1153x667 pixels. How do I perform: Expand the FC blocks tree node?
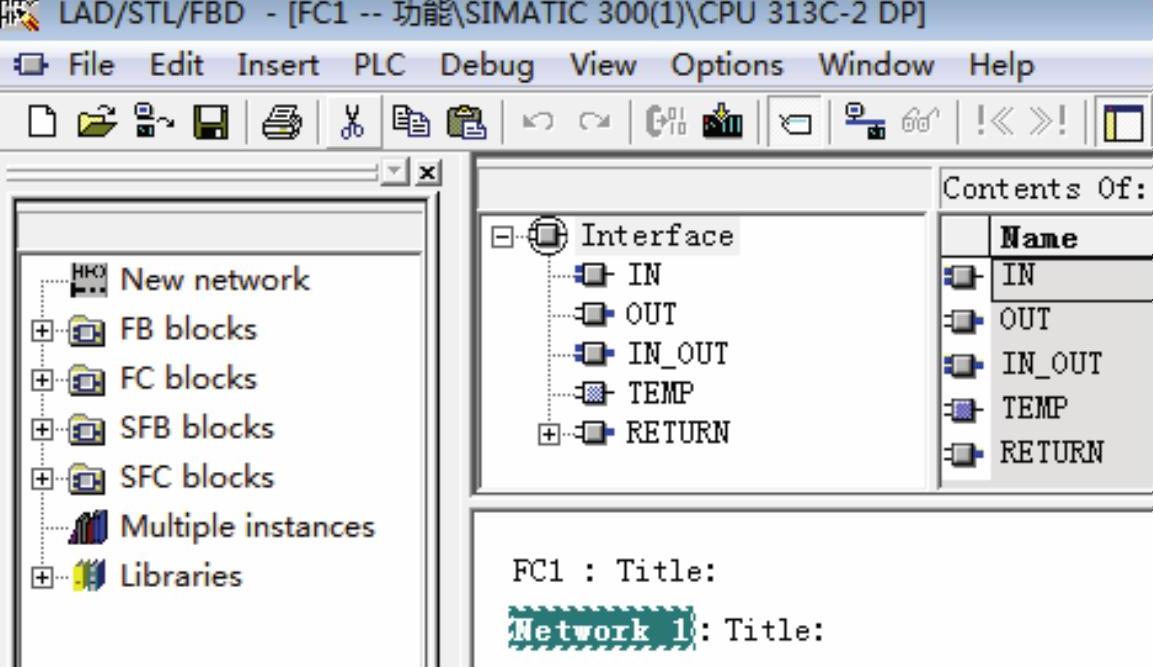click(42, 380)
